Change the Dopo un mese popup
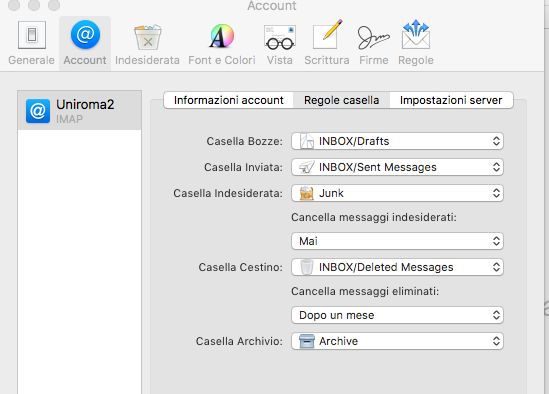The image size is (549, 394). tap(397, 315)
